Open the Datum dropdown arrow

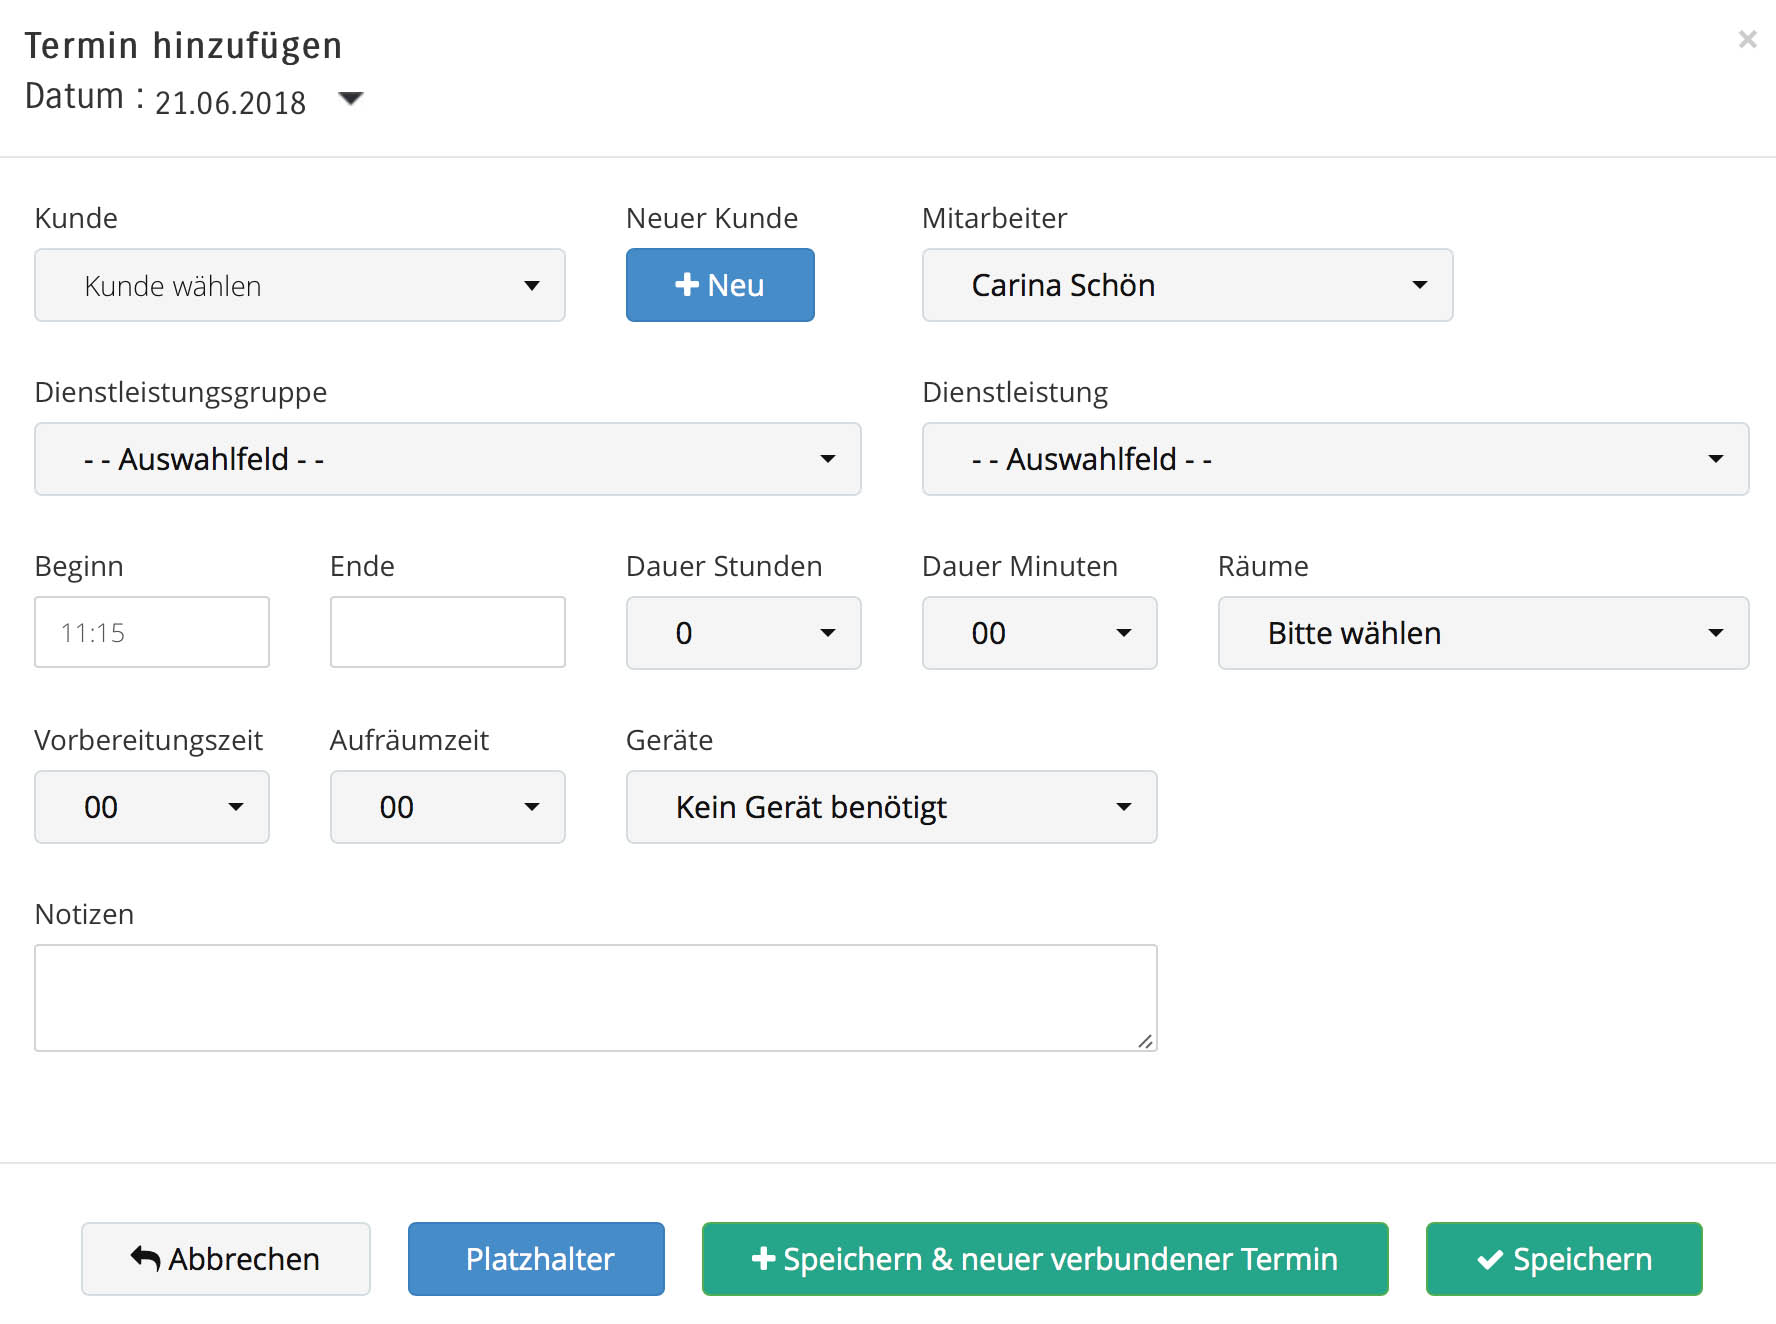pos(350,98)
